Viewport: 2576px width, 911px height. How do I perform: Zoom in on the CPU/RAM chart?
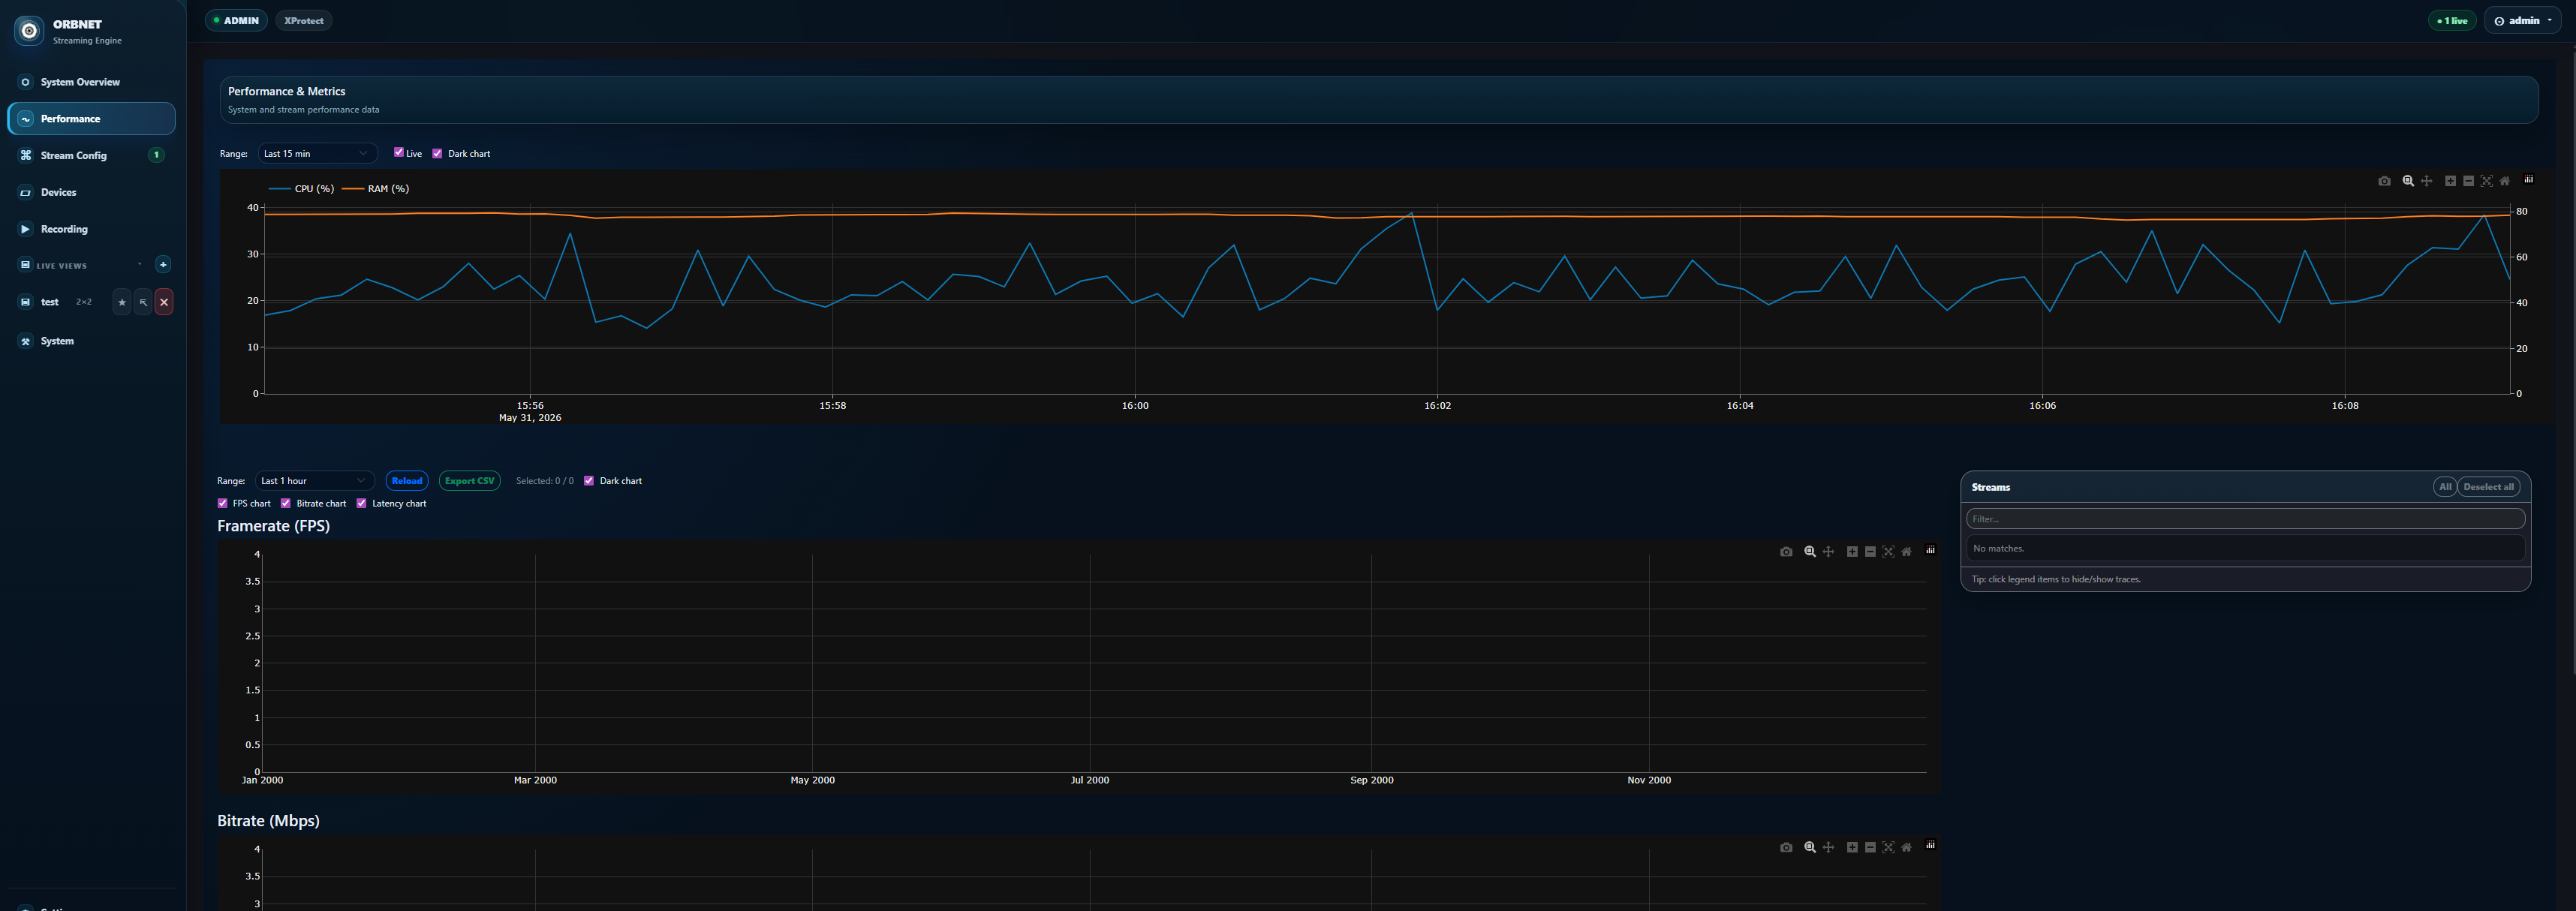[x=2450, y=181]
